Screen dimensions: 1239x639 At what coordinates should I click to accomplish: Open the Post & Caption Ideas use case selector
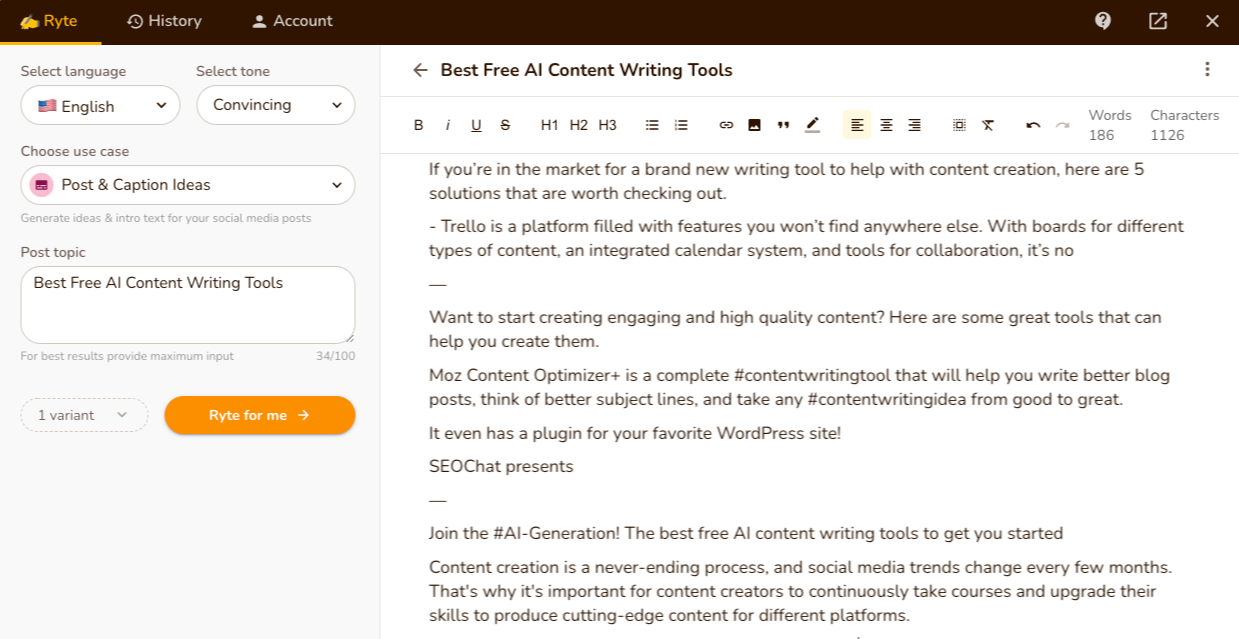tap(188, 185)
